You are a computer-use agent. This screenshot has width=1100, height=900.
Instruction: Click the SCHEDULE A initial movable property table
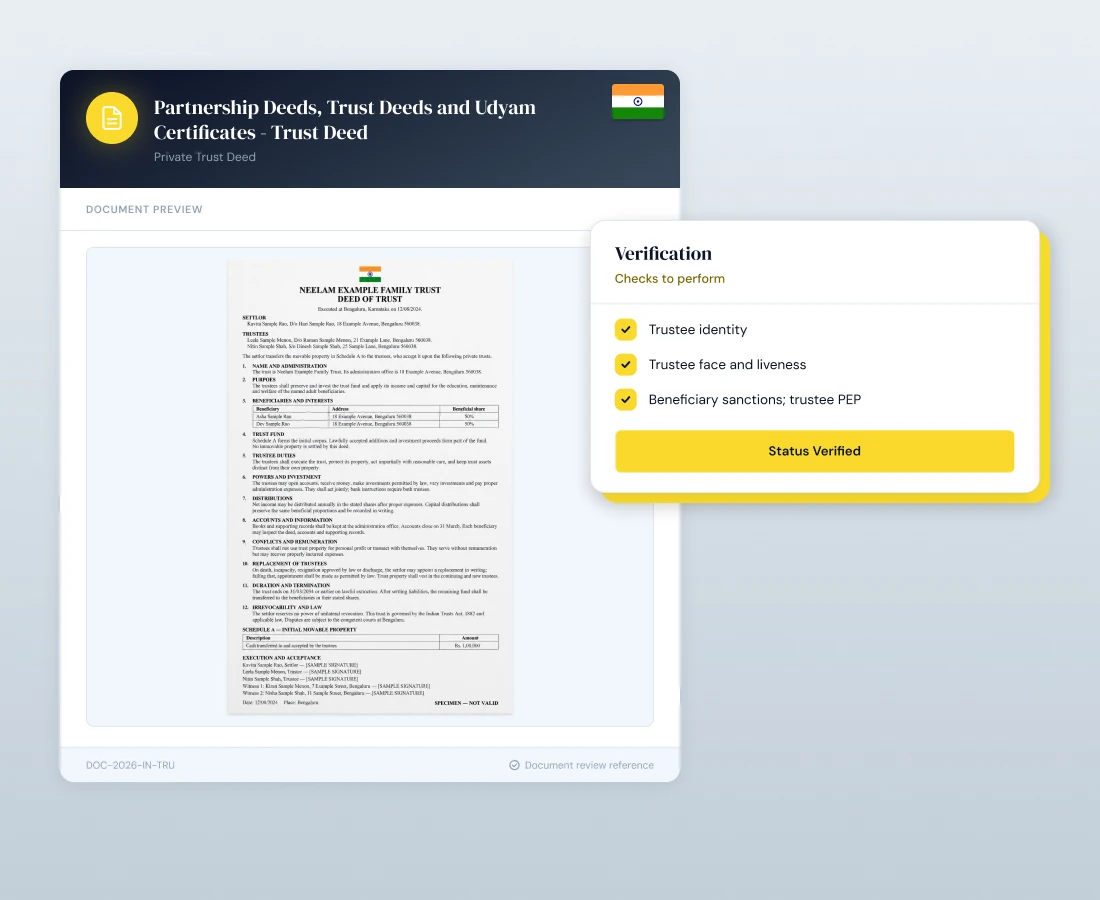click(370, 642)
